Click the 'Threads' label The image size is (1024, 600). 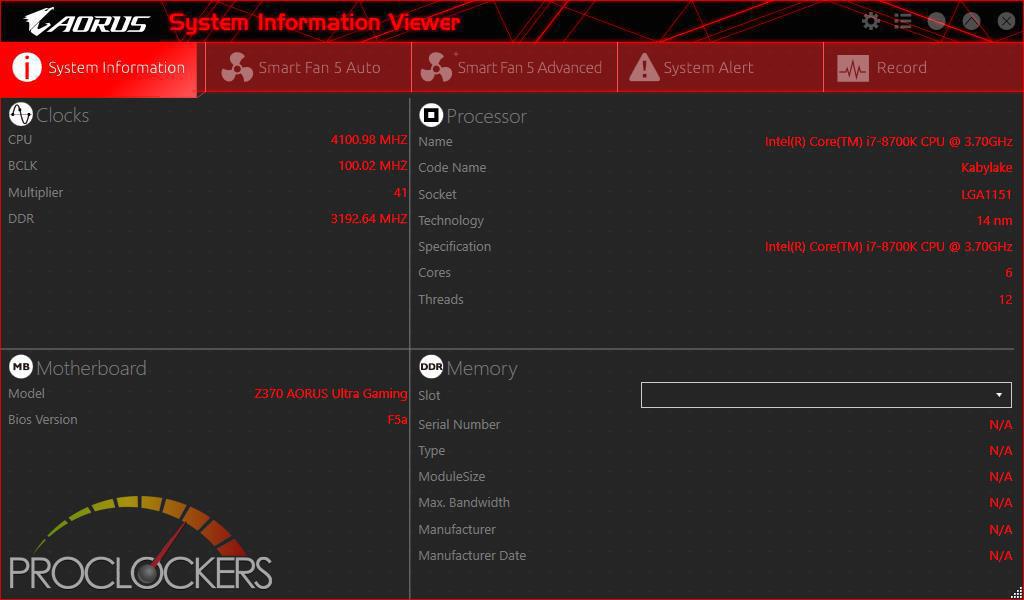(441, 300)
